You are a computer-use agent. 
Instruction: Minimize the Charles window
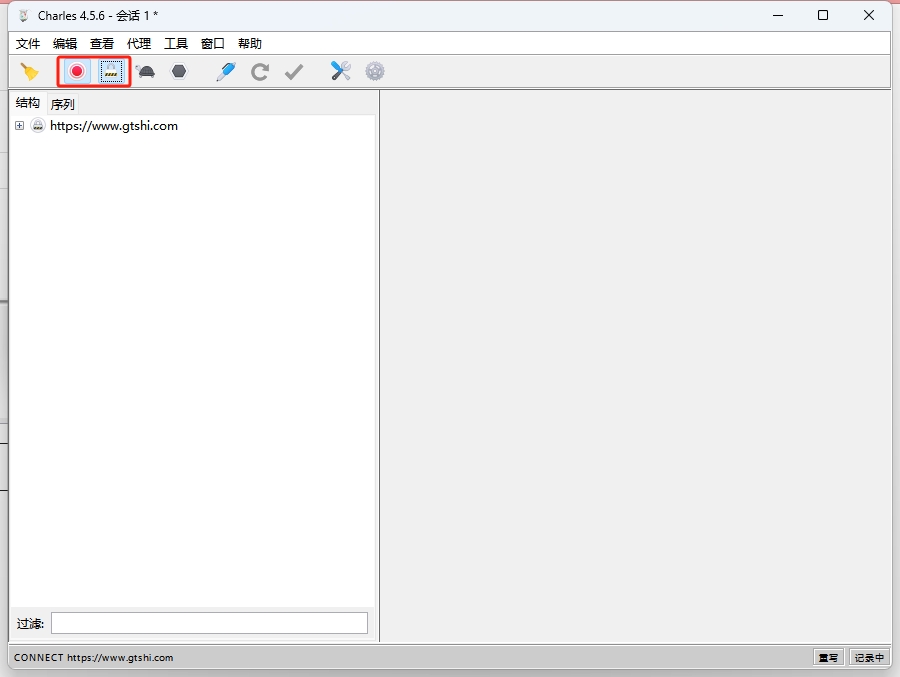point(778,16)
